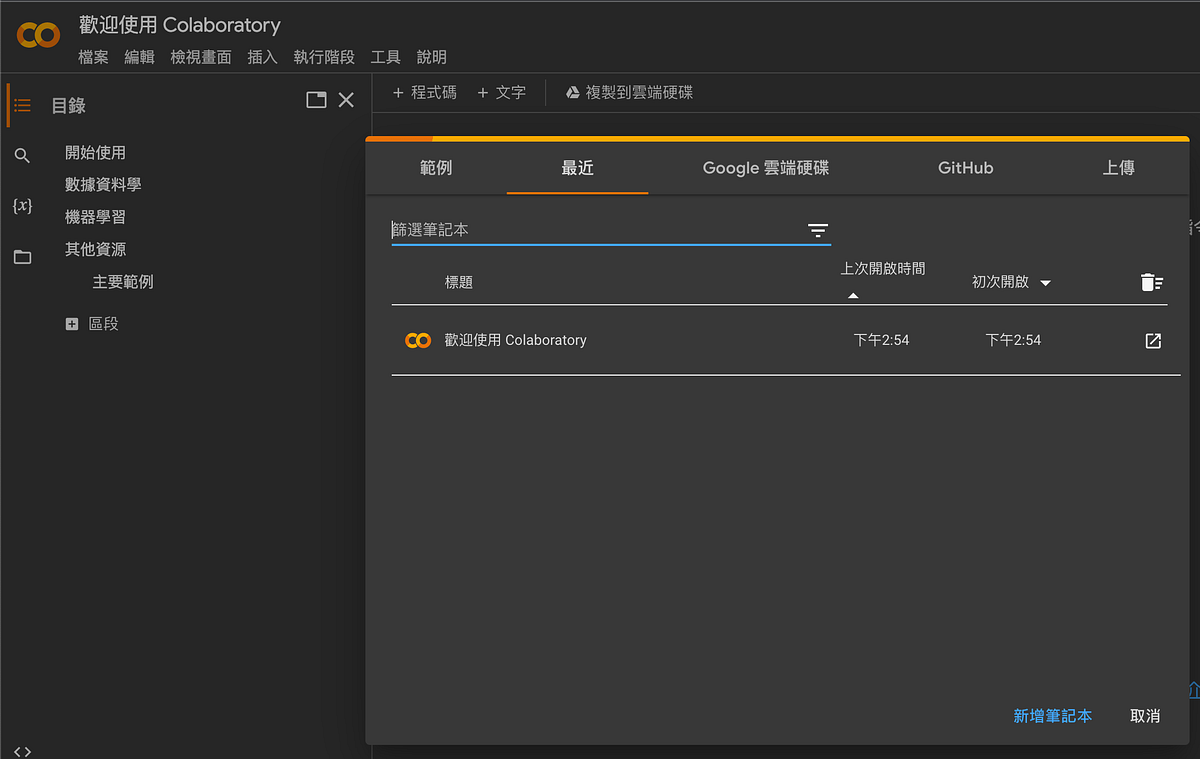Click the 取消 button to dismiss dialog
This screenshot has width=1200, height=759.
pyautogui.click(x=1144, y=716)
